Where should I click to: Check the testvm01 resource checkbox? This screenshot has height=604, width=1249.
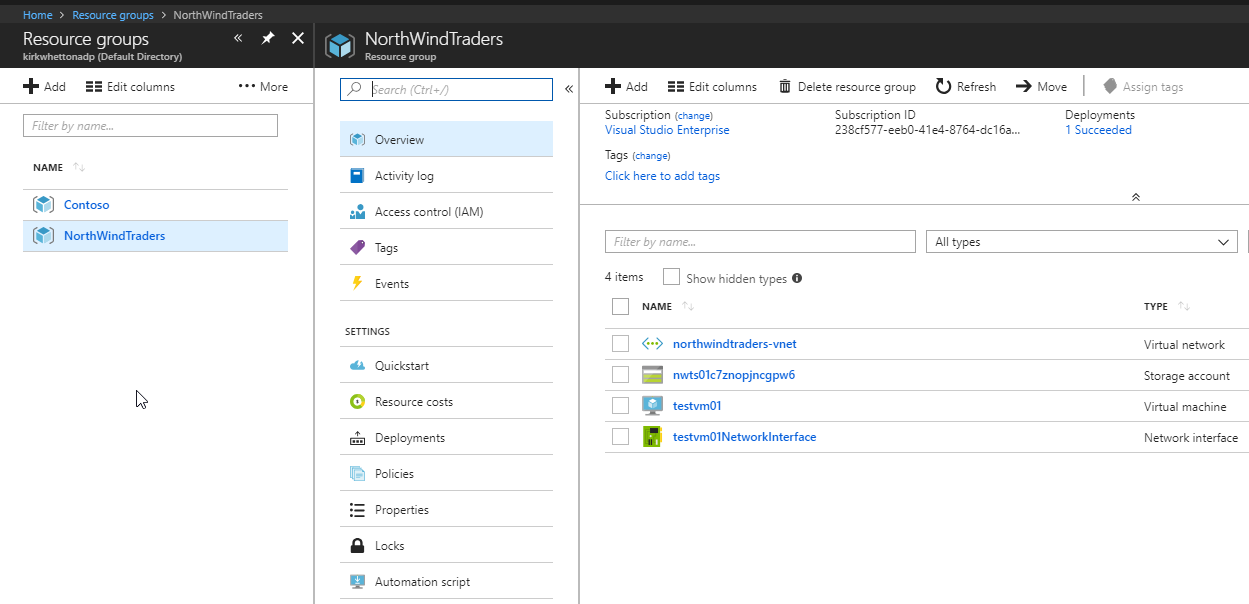(x=620, y=405)
